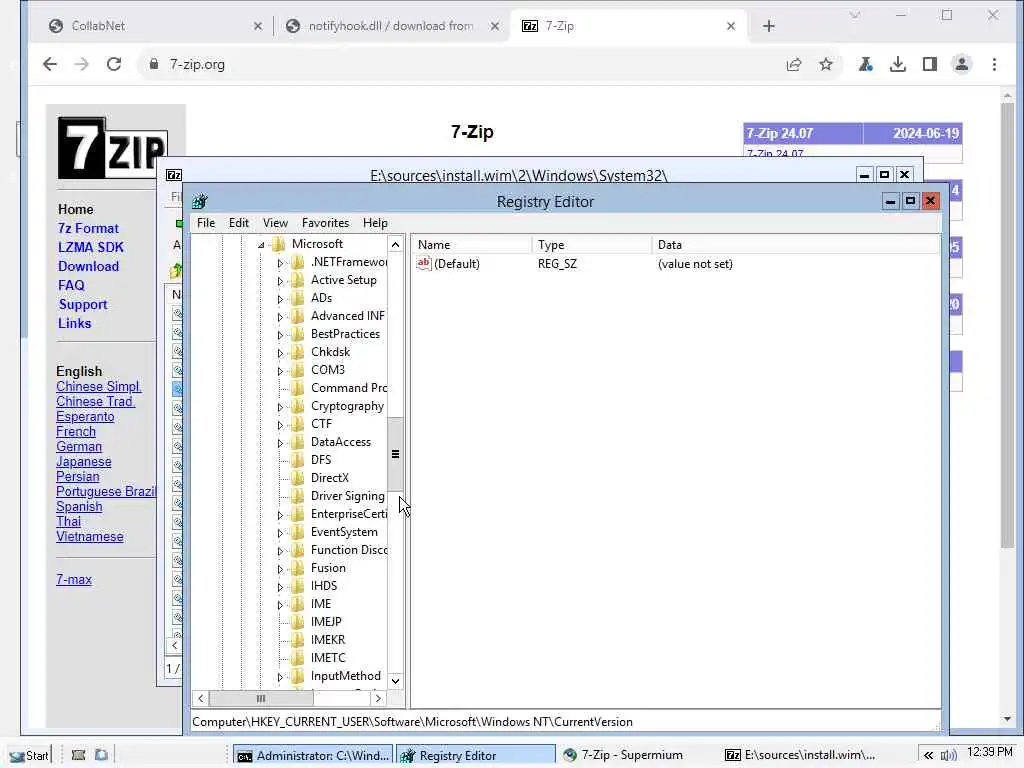Select the Command Processor folder icon
1024x768 pixels.
coord(297,388)
